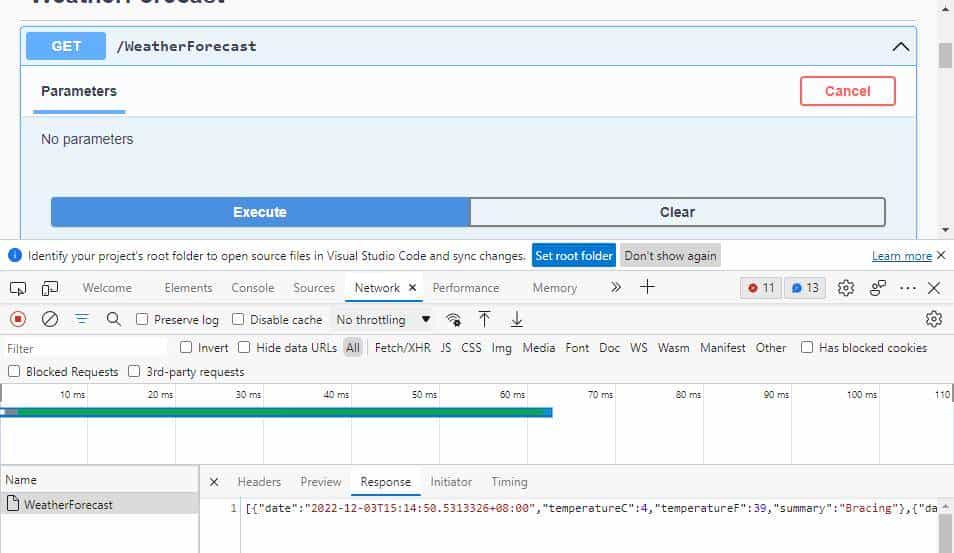Switch to request Preview tab

coord(321,482)
